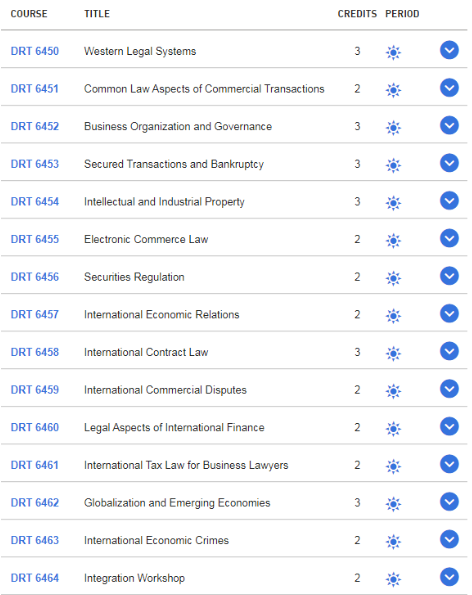Expand details for Intellectual and Industrial Property
This screenshot has height=595, width=472.
coord(449,200)
